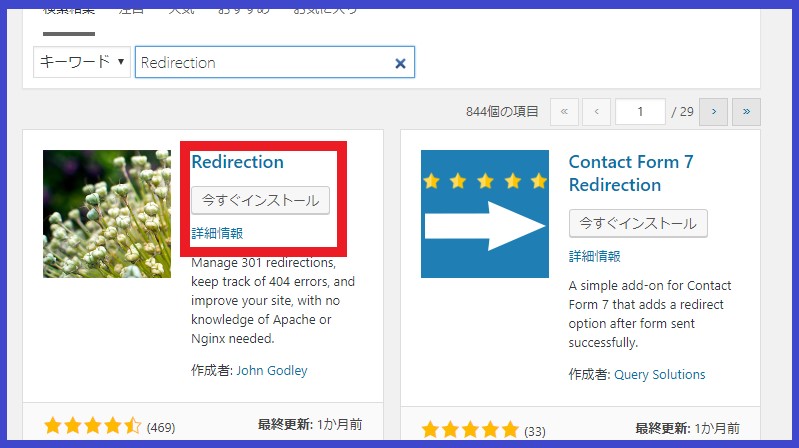Open the Redirection plugin flower thumbnail
This screenshot has height=448, width=799.
[107, 214]
